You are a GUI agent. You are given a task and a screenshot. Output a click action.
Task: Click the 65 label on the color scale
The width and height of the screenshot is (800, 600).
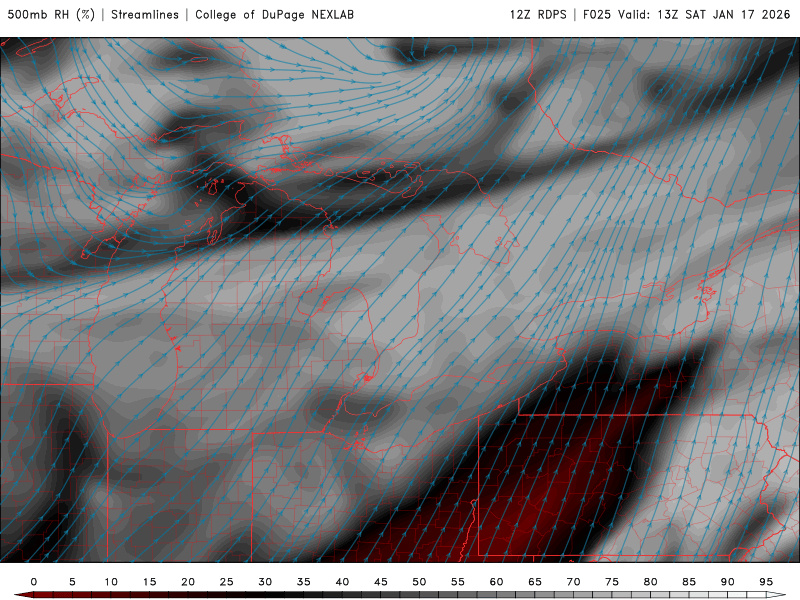535,582
